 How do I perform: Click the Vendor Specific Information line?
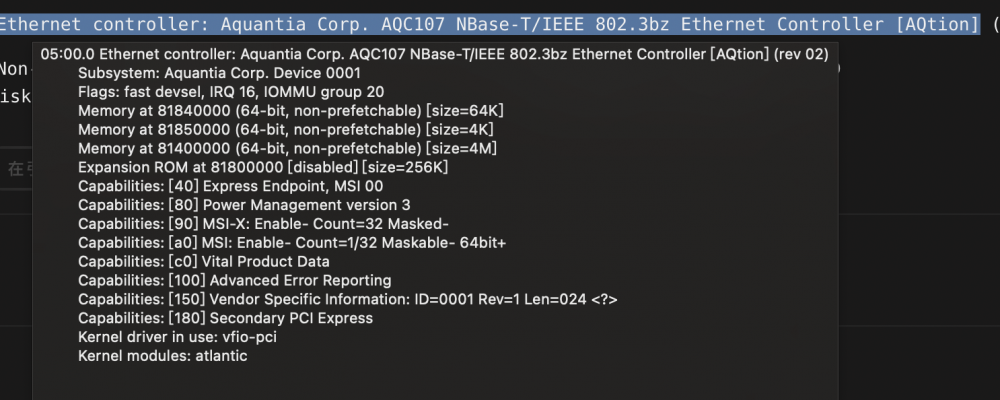[x=348, y=299]
